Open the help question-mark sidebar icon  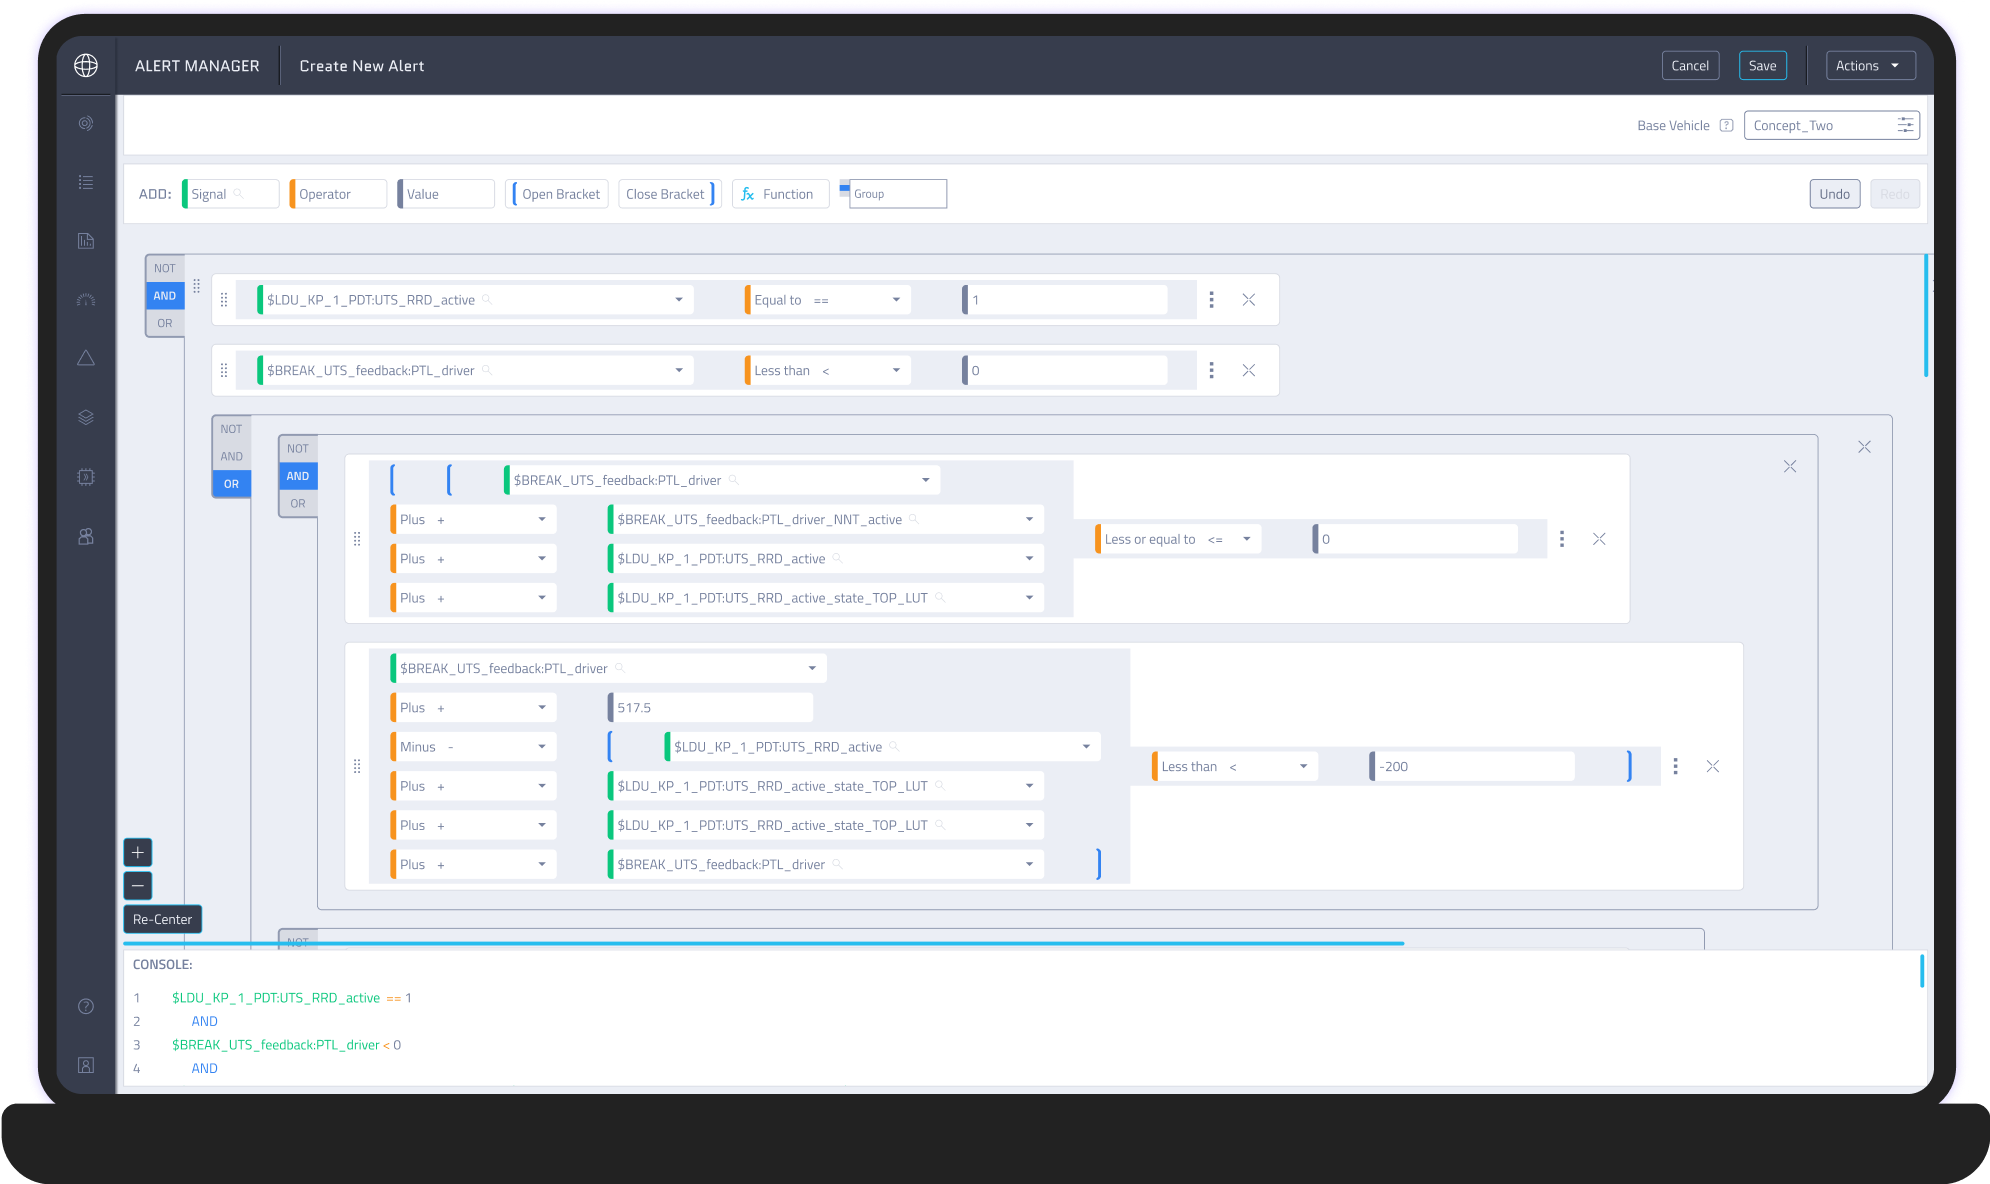[86, 1006]
